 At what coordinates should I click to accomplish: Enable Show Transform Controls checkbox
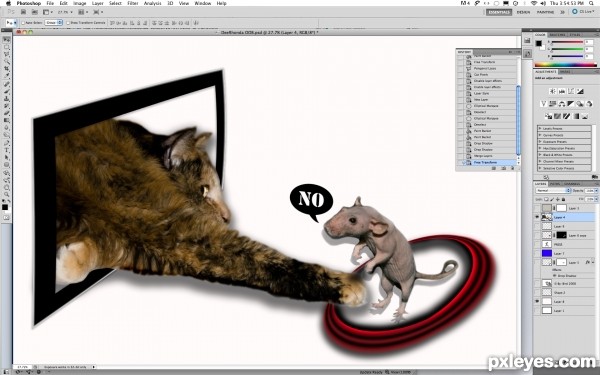point(68,23)
